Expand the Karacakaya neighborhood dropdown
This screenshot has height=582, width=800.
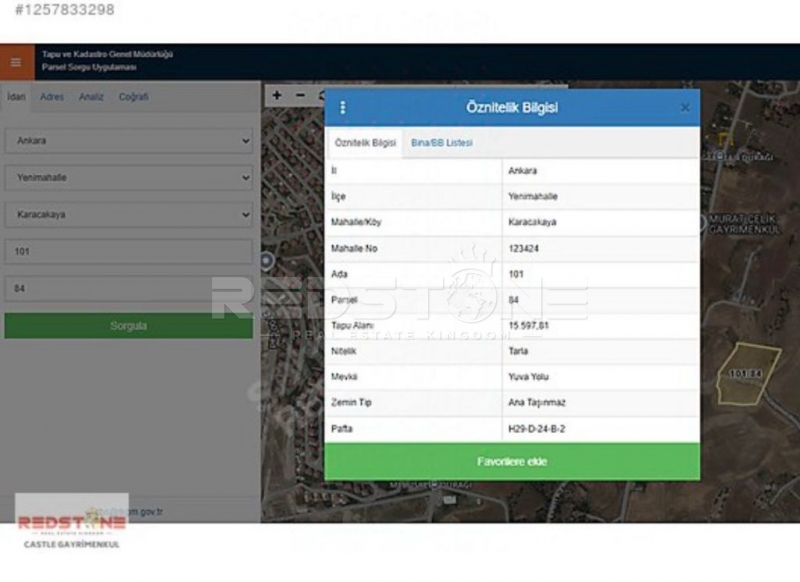coord(128,214)
